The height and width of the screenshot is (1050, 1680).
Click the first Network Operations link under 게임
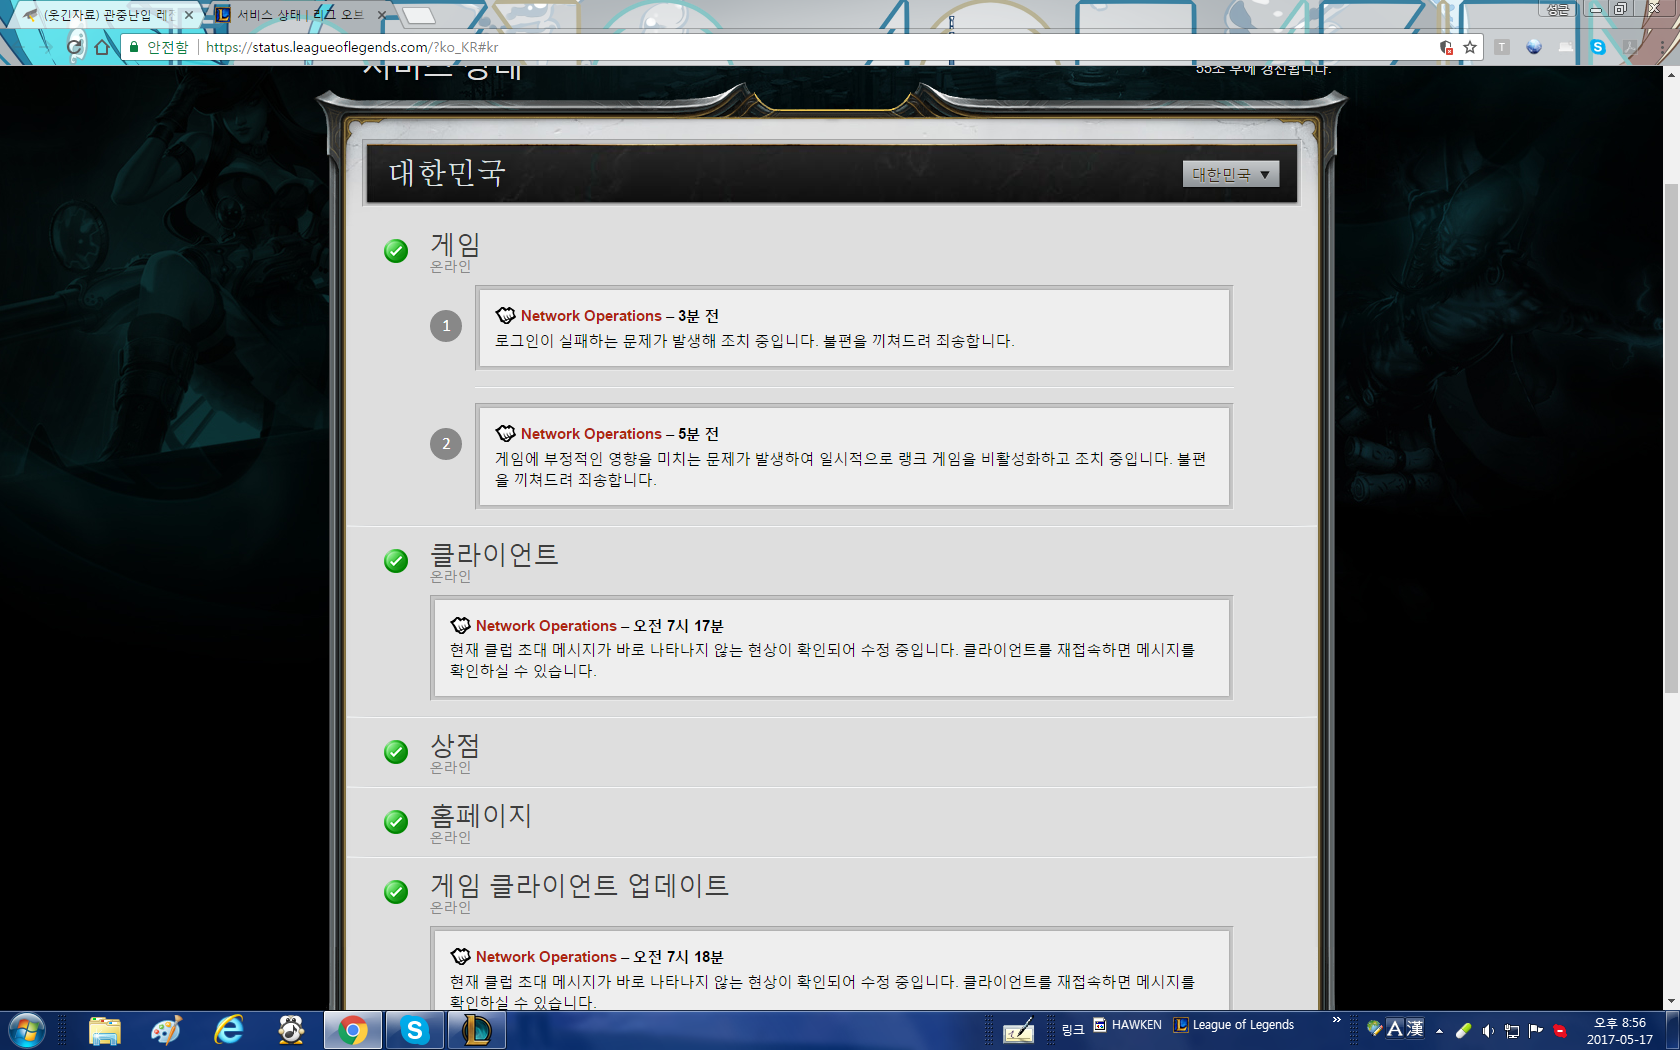(590, 316)
